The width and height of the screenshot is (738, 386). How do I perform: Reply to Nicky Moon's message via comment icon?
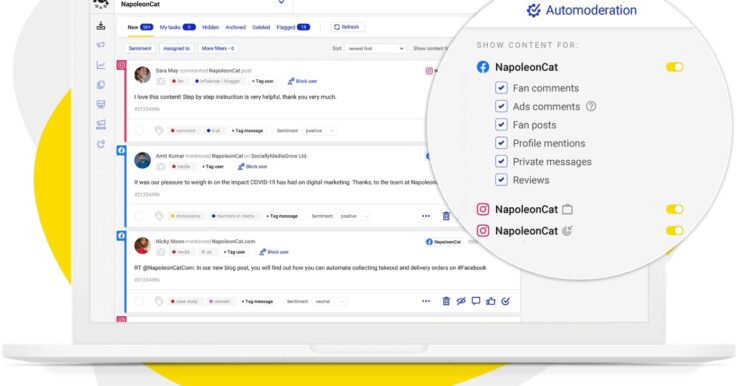[x=476, y=301]
